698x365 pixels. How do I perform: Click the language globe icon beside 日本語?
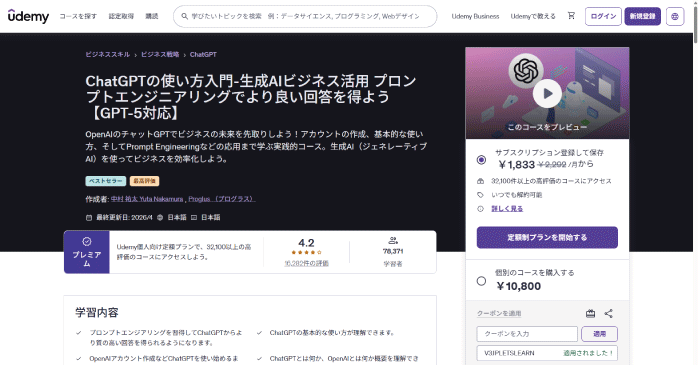pyautogui.click(x=160, y=218)
